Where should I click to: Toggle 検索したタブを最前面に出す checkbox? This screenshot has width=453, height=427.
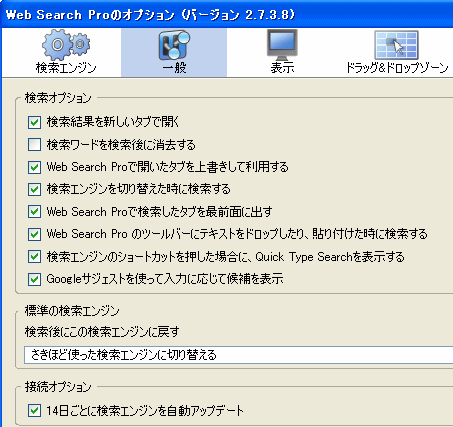[35, 212]
